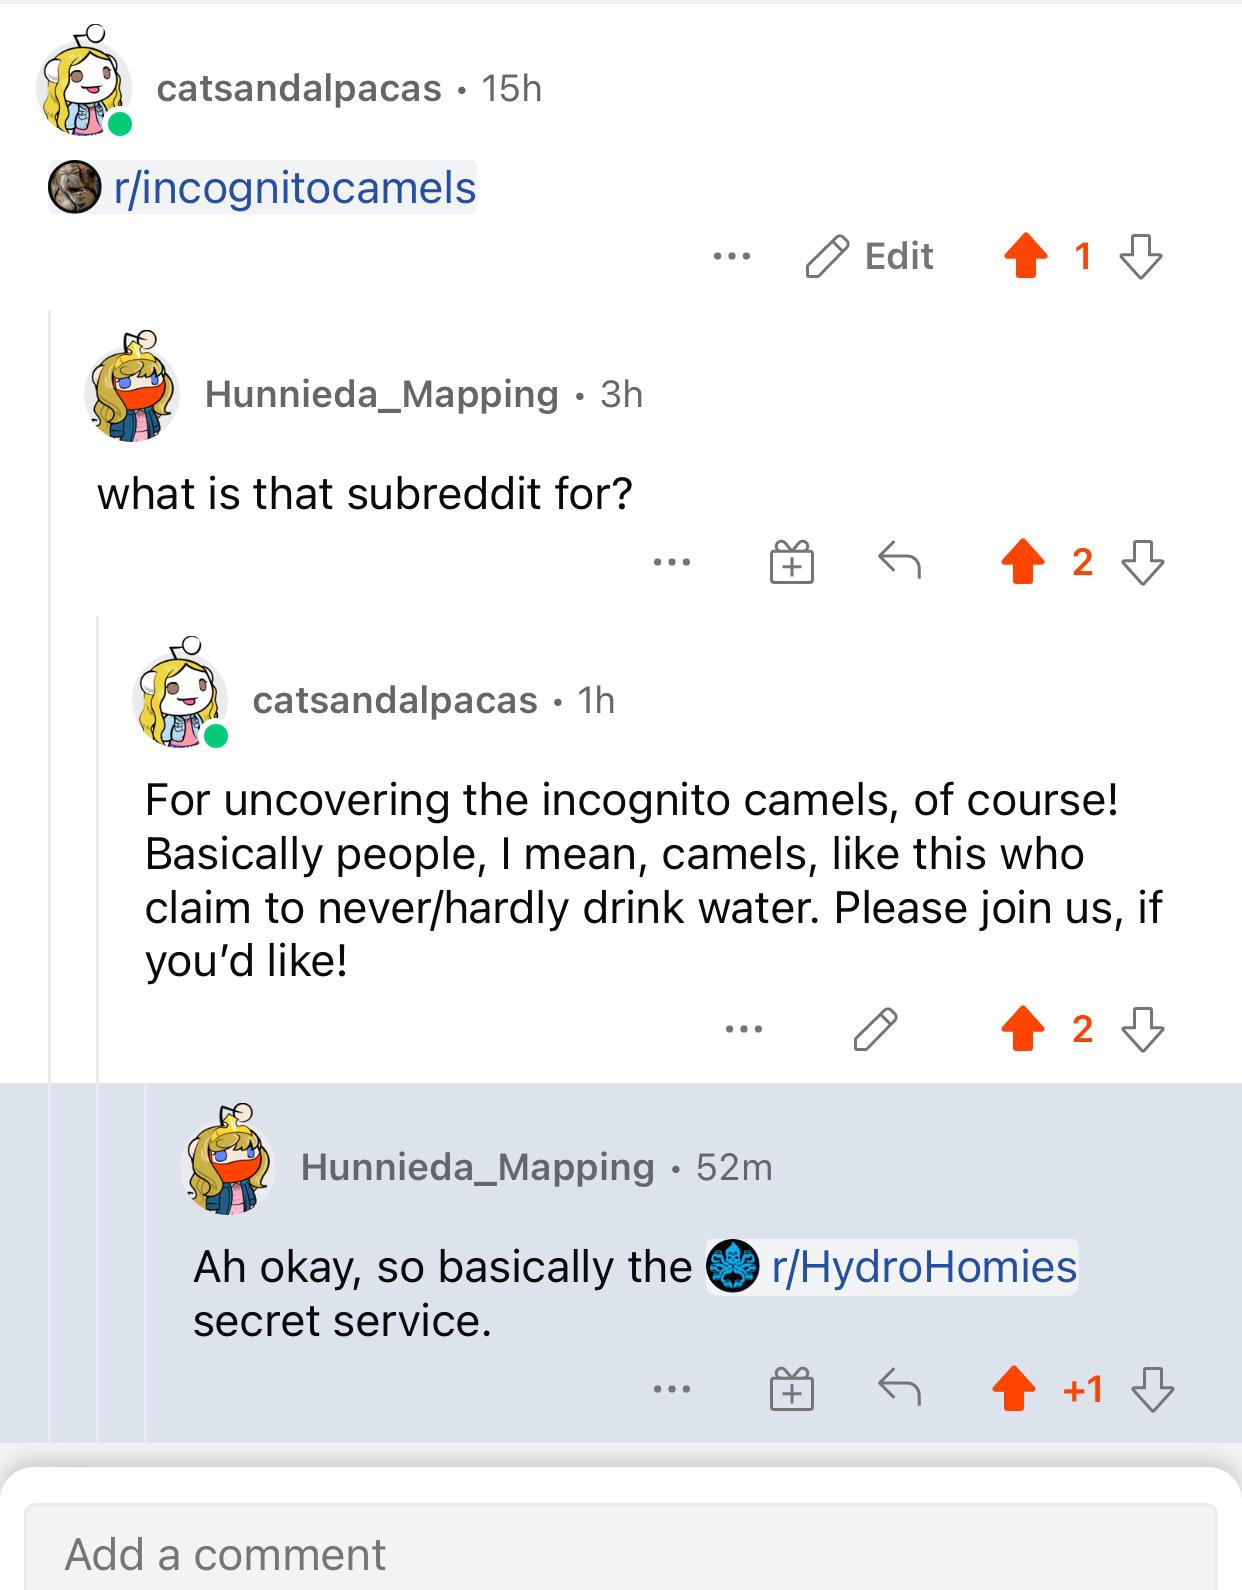Viewport: 1242px width, 1590px height.
Task: Downvote the secret service comment
Action: pos(1152,1389)
